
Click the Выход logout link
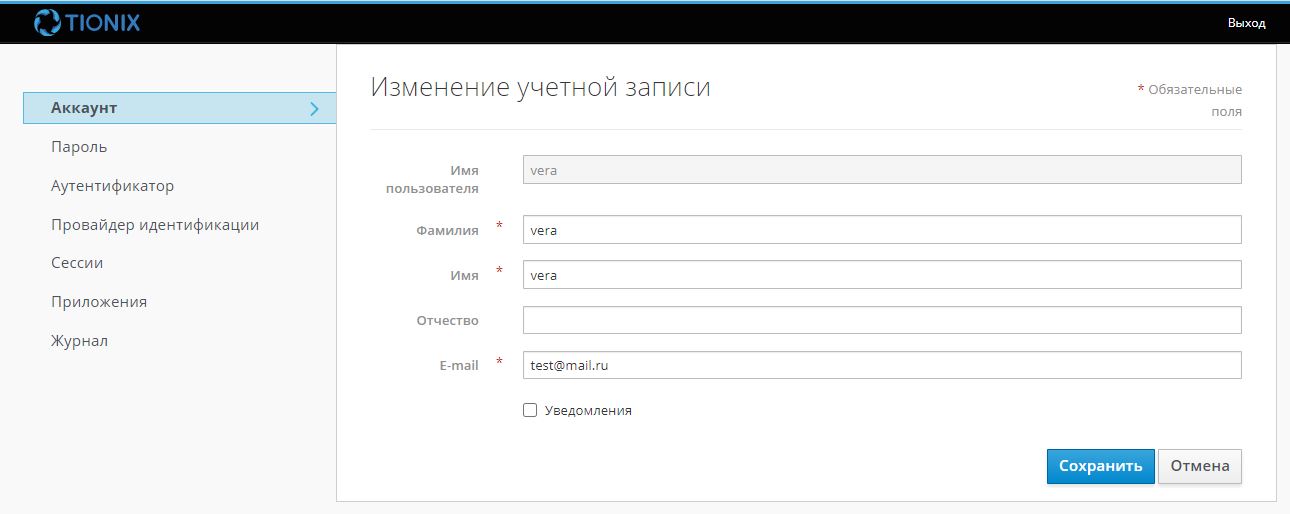(1246, 23)
